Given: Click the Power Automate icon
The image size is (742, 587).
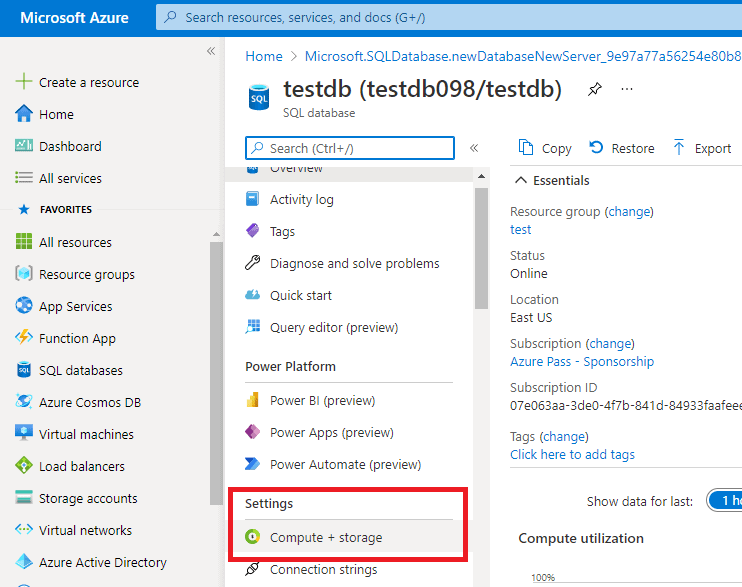Looking at the screenshot, I should pyautogui.click(x=253, y=463).
